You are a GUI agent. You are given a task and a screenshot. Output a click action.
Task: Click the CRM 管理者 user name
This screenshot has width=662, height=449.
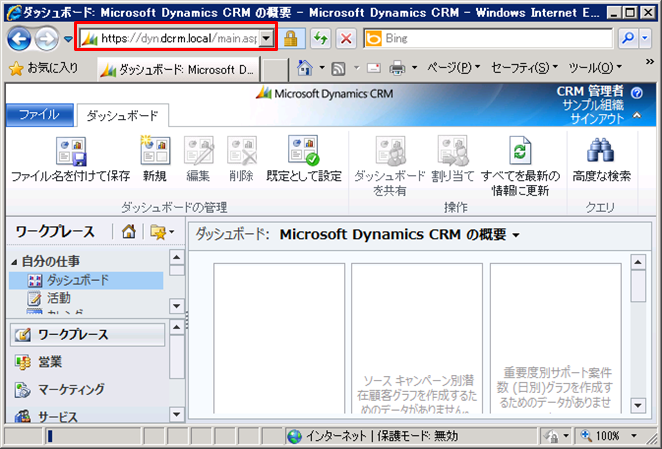pyautogui.click(x=590, y=91)
